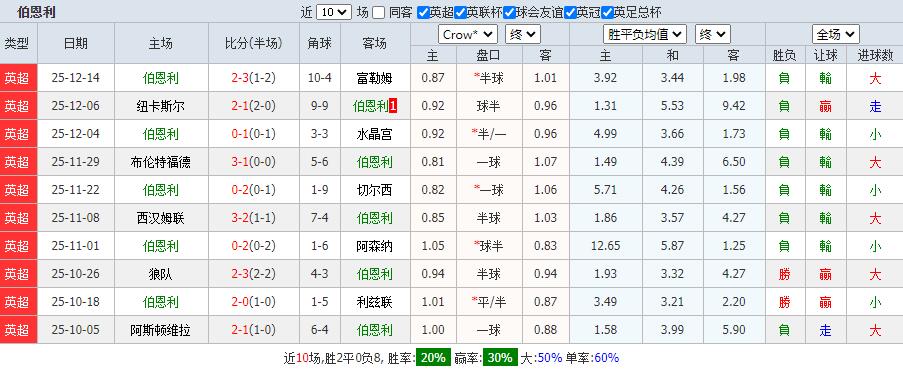Click the 英超 label in the 25-10-05 row

(17, 330)
